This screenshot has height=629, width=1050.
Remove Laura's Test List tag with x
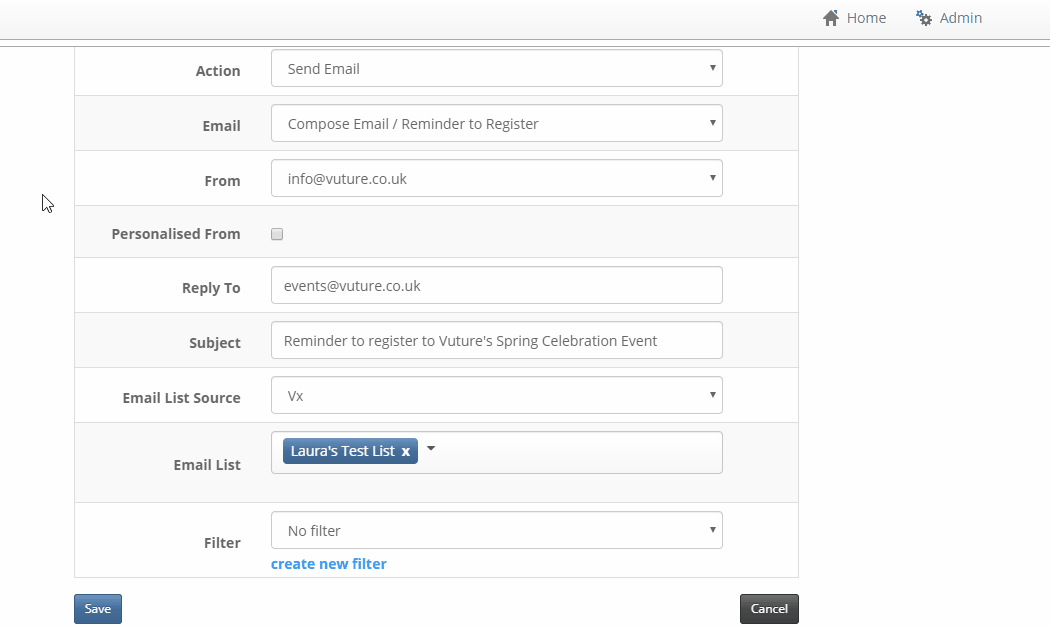coord(405,451)
